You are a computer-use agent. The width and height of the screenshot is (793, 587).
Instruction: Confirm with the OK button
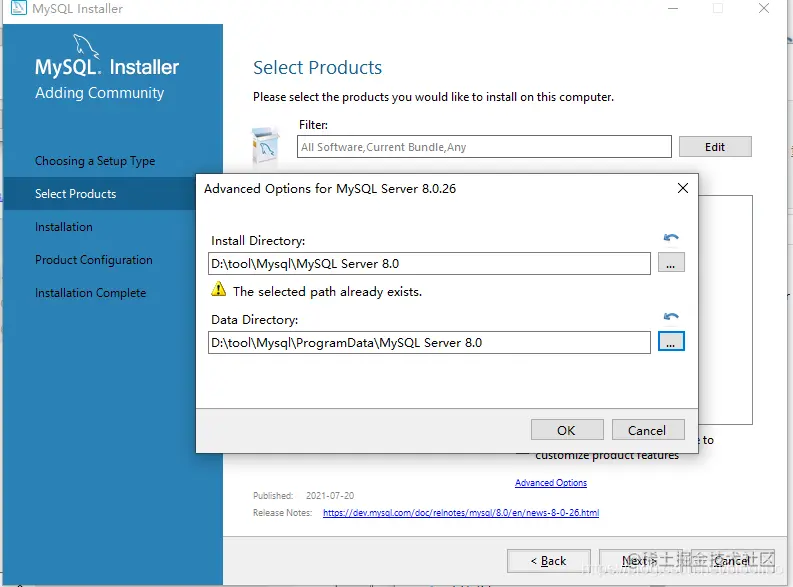coord(567,430)
